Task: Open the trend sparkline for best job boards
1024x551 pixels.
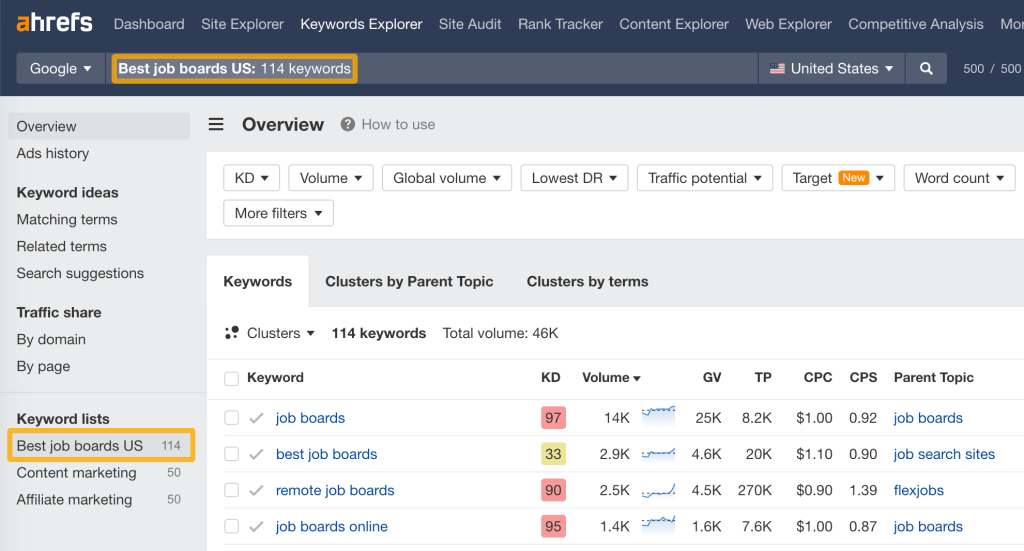Action: [x=658, y=453]
